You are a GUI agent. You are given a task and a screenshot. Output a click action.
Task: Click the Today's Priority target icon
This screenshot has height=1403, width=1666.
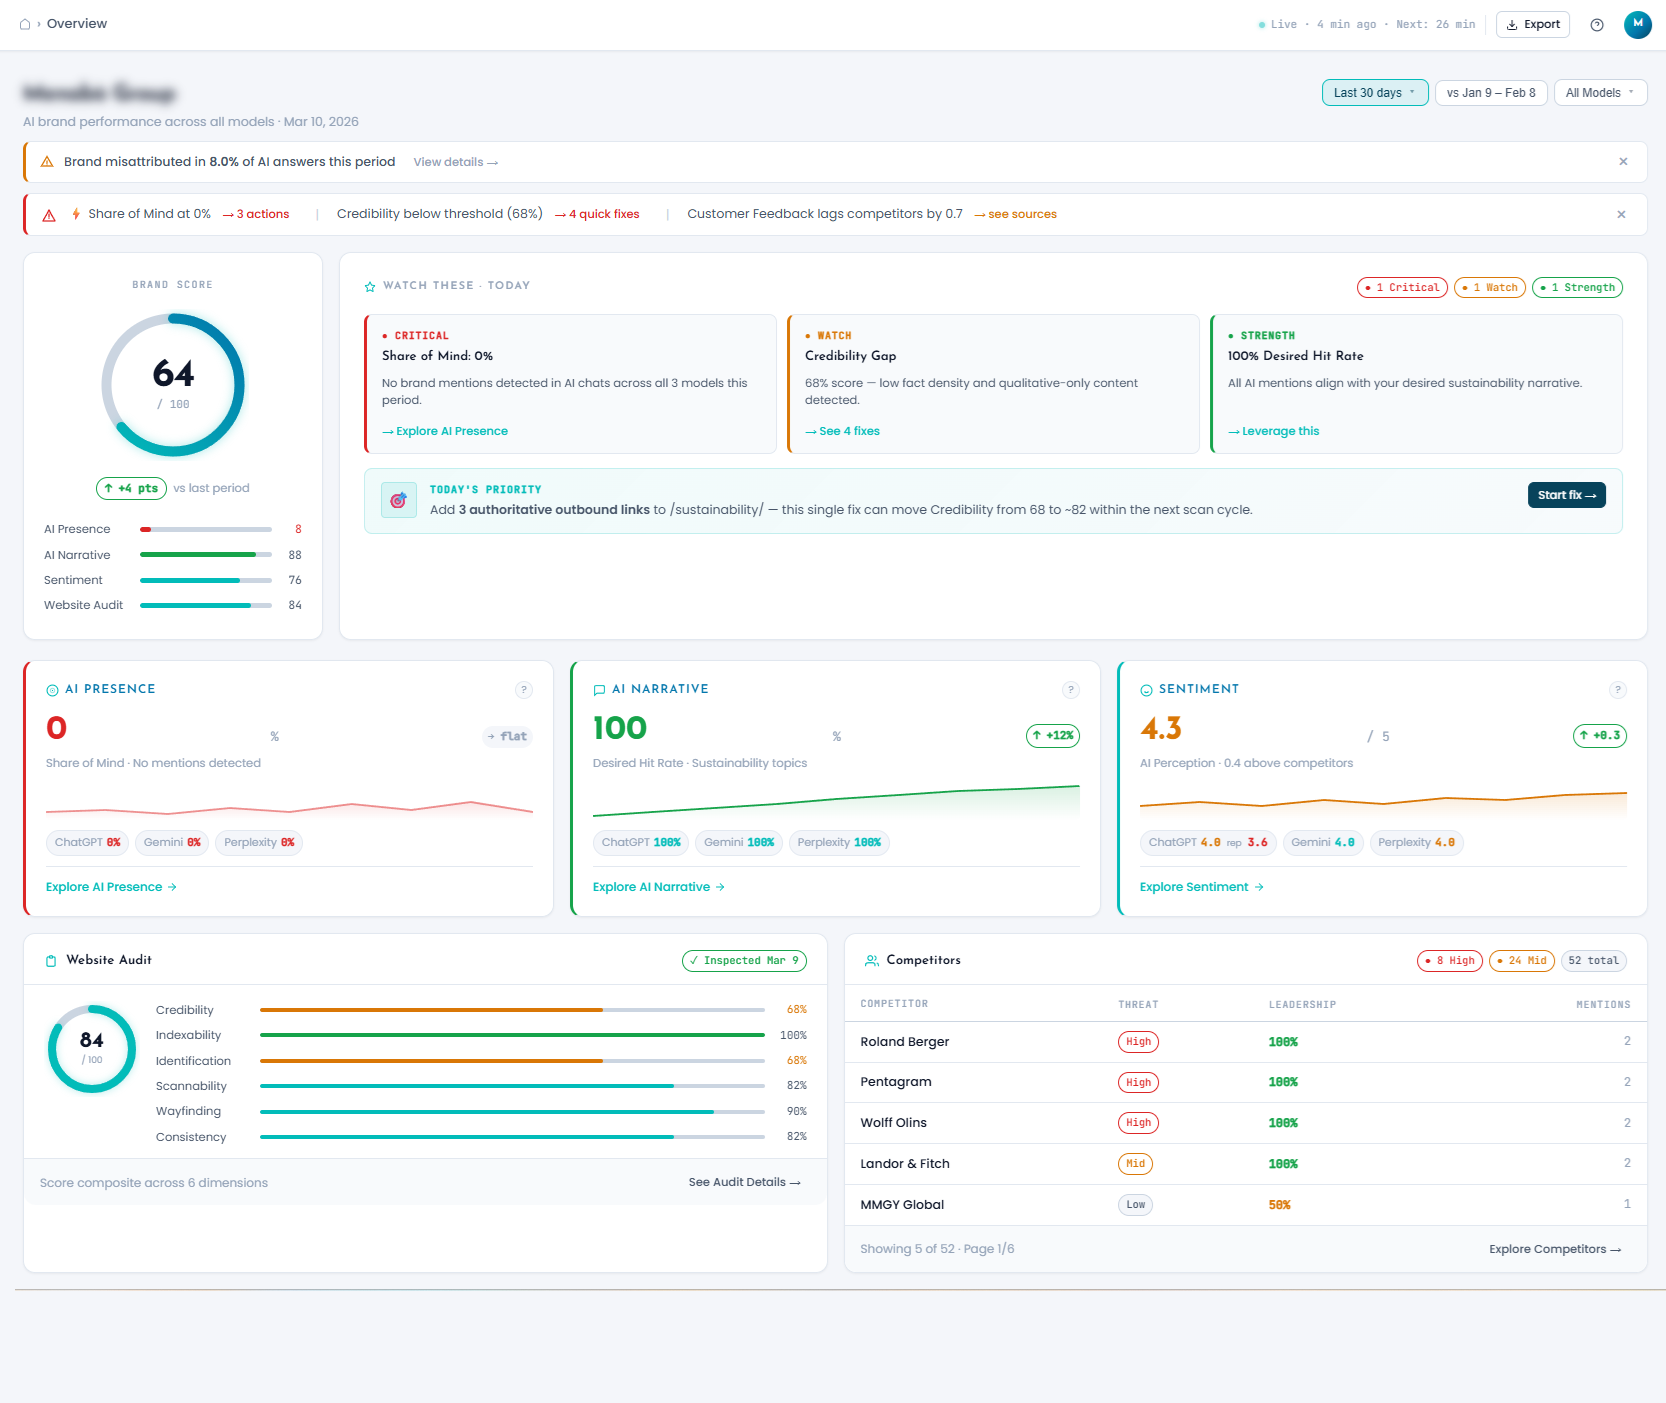pos(399,499)
